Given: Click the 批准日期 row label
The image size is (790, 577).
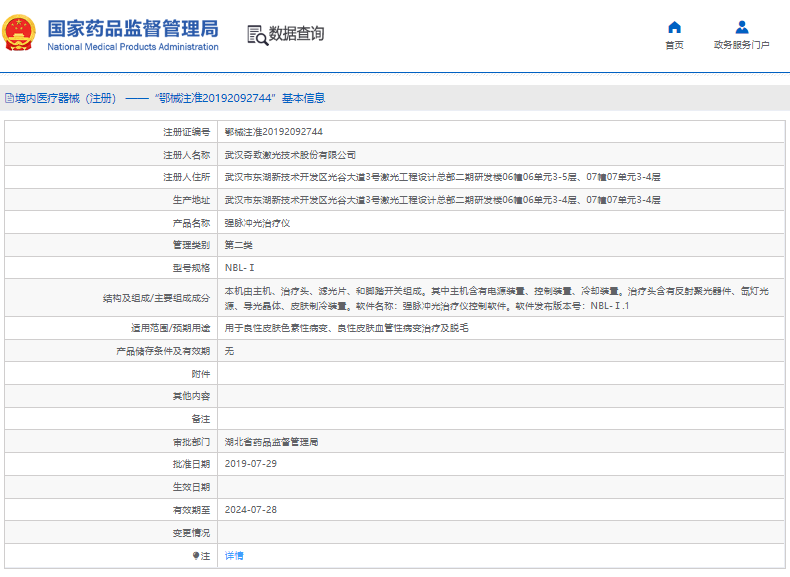Looking at the screenshot, I should pos(191,464).
